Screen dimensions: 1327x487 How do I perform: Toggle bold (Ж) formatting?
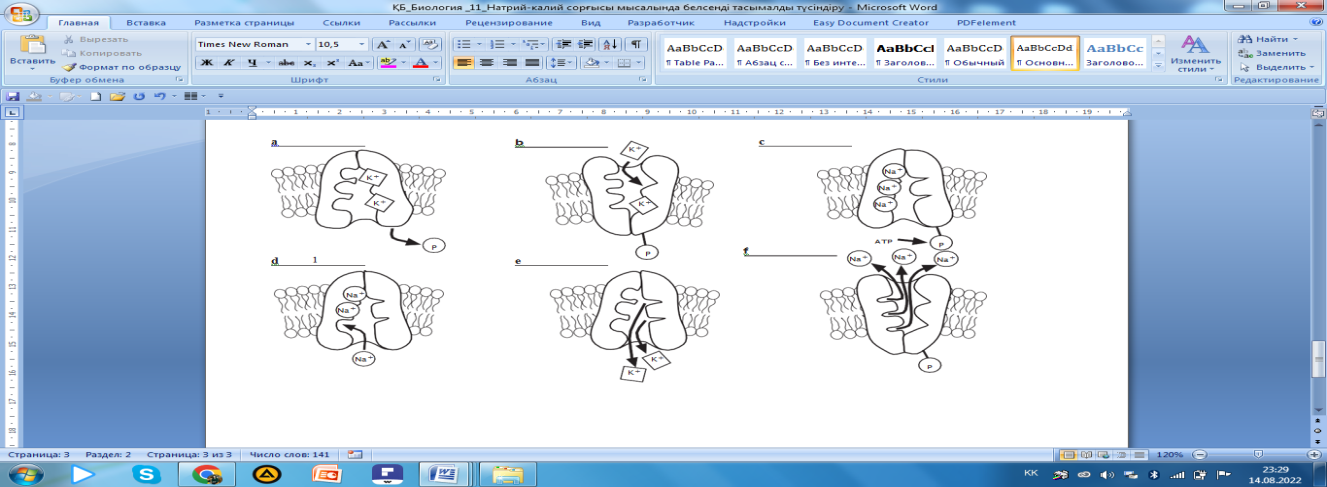206,63
